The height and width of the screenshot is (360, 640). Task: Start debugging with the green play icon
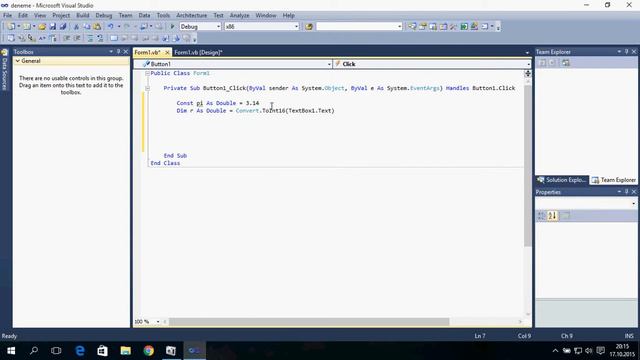click(x=172, y=27)
